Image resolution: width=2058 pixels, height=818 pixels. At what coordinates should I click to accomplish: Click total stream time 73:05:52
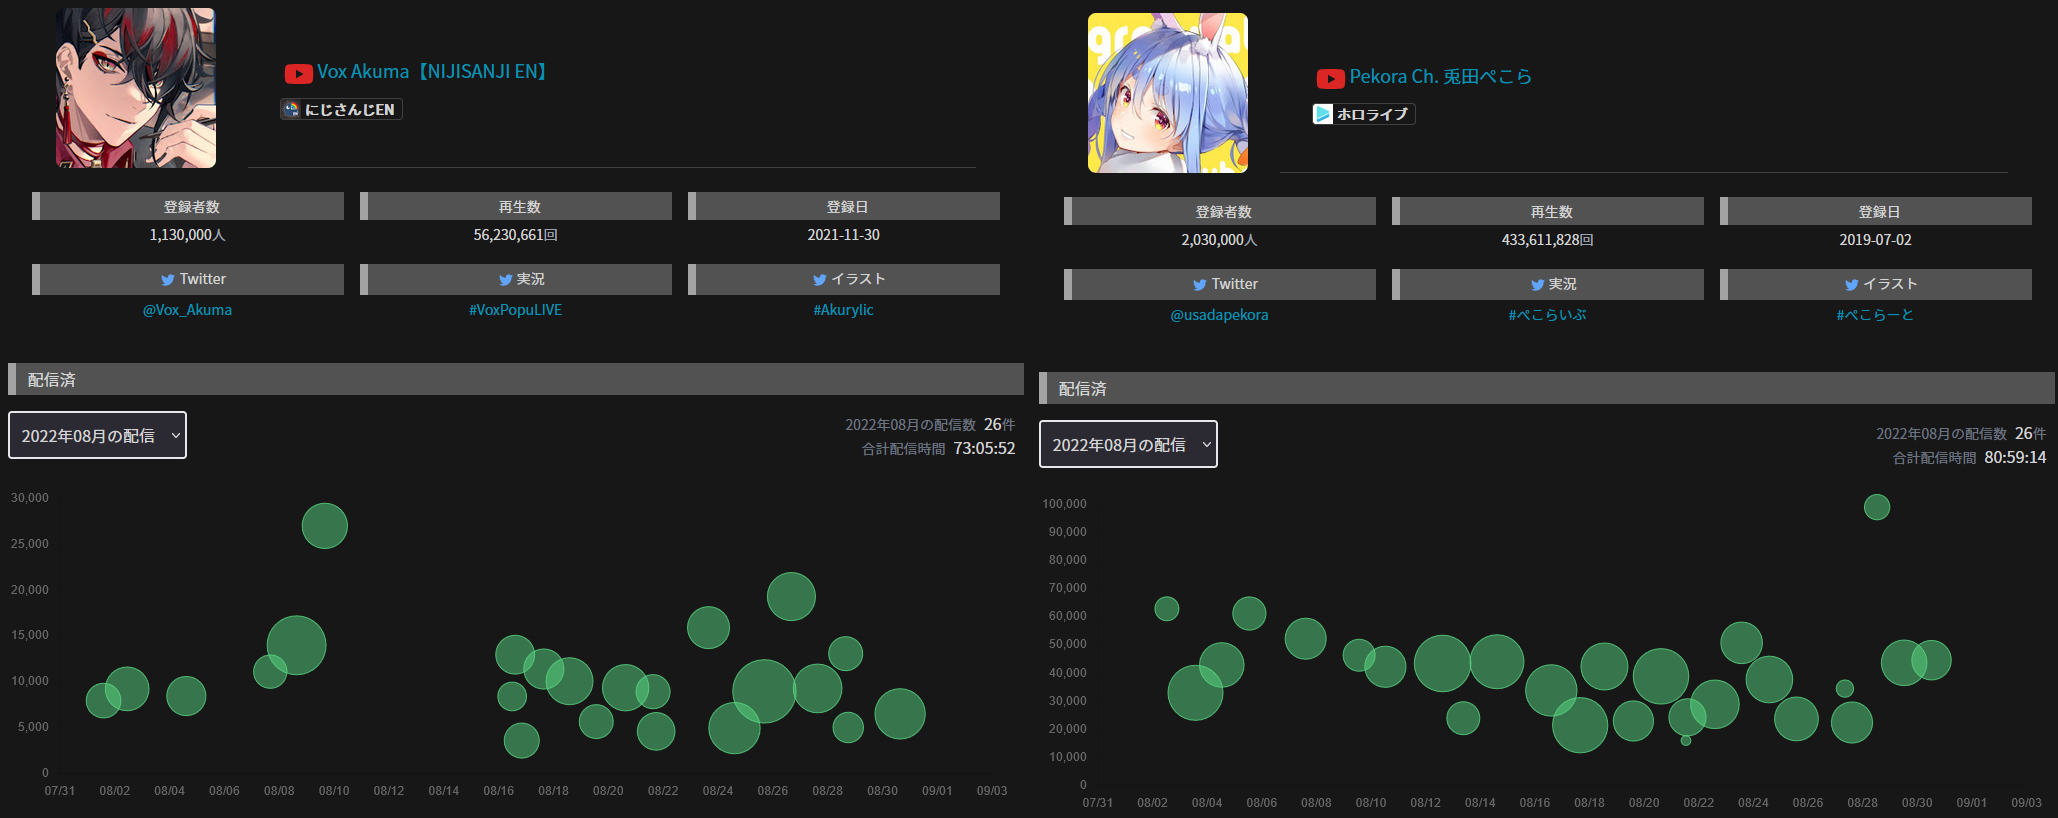(x=984, y=449)
